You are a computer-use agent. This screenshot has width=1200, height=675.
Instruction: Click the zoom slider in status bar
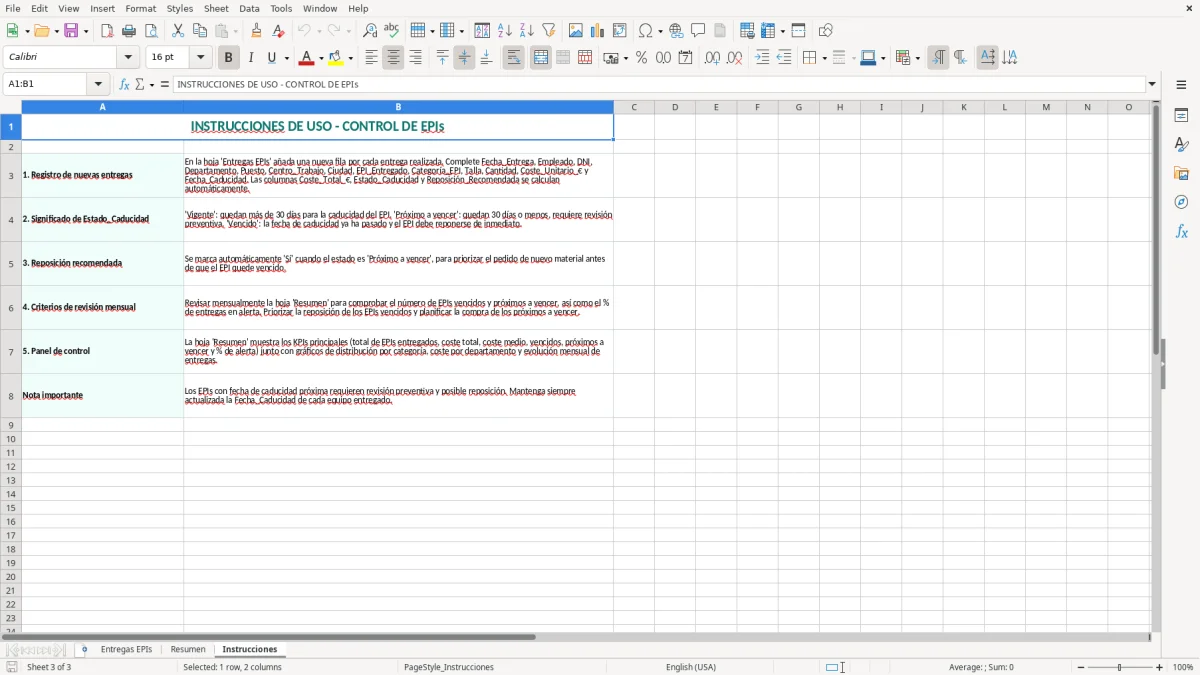[x=1119, y=667]
